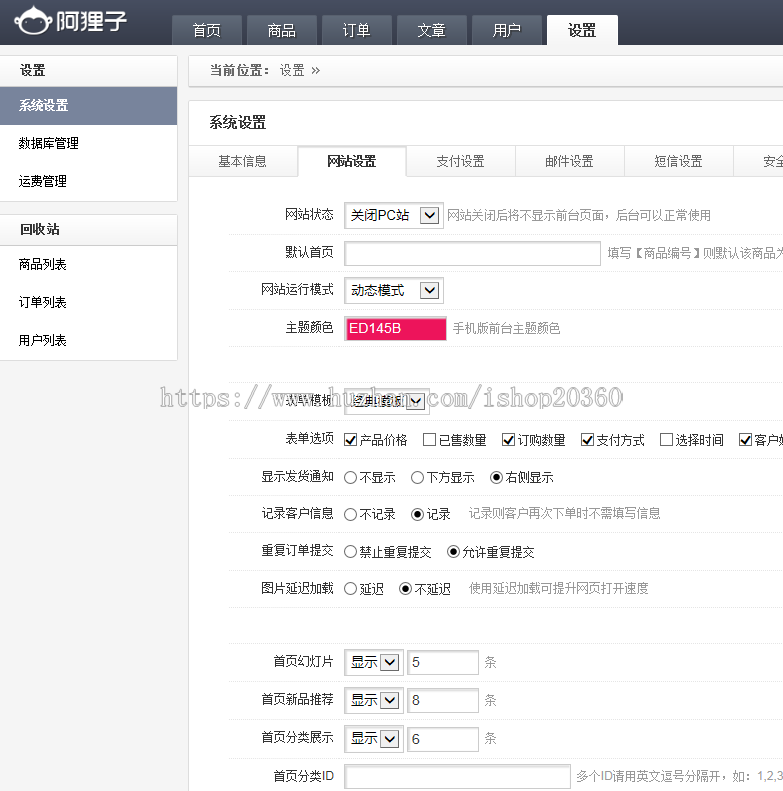The image size is (783, 791).
Task: Check the 已售数量 checkbox
Action: pos(429,440)
